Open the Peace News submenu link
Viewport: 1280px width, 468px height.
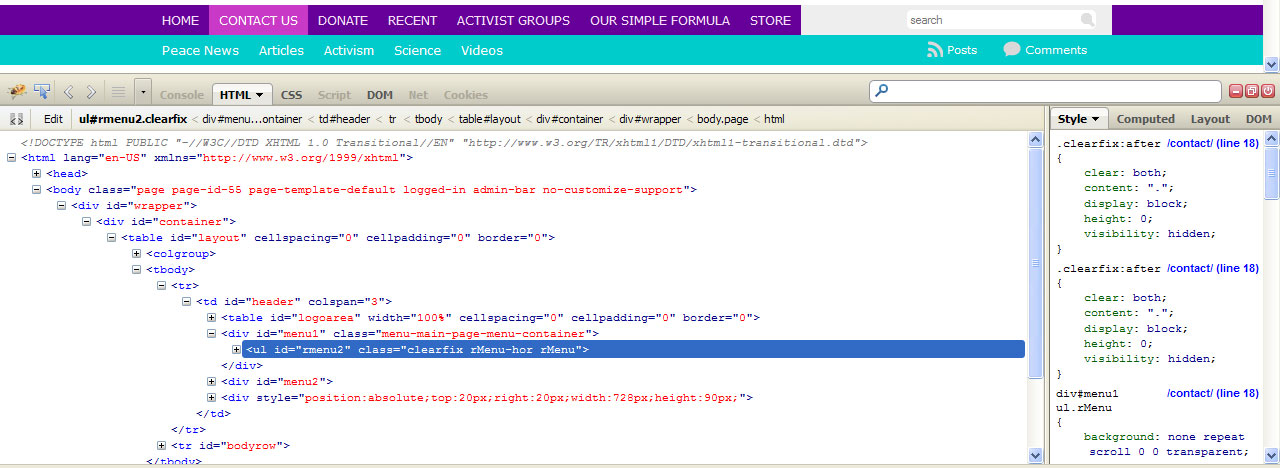pos(200,51)
